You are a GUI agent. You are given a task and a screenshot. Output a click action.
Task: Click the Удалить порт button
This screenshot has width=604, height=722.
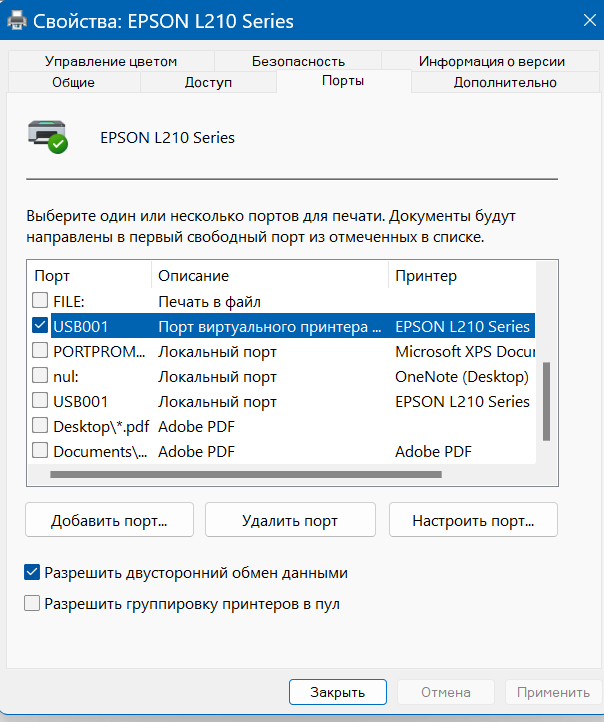tap(290, 520)
